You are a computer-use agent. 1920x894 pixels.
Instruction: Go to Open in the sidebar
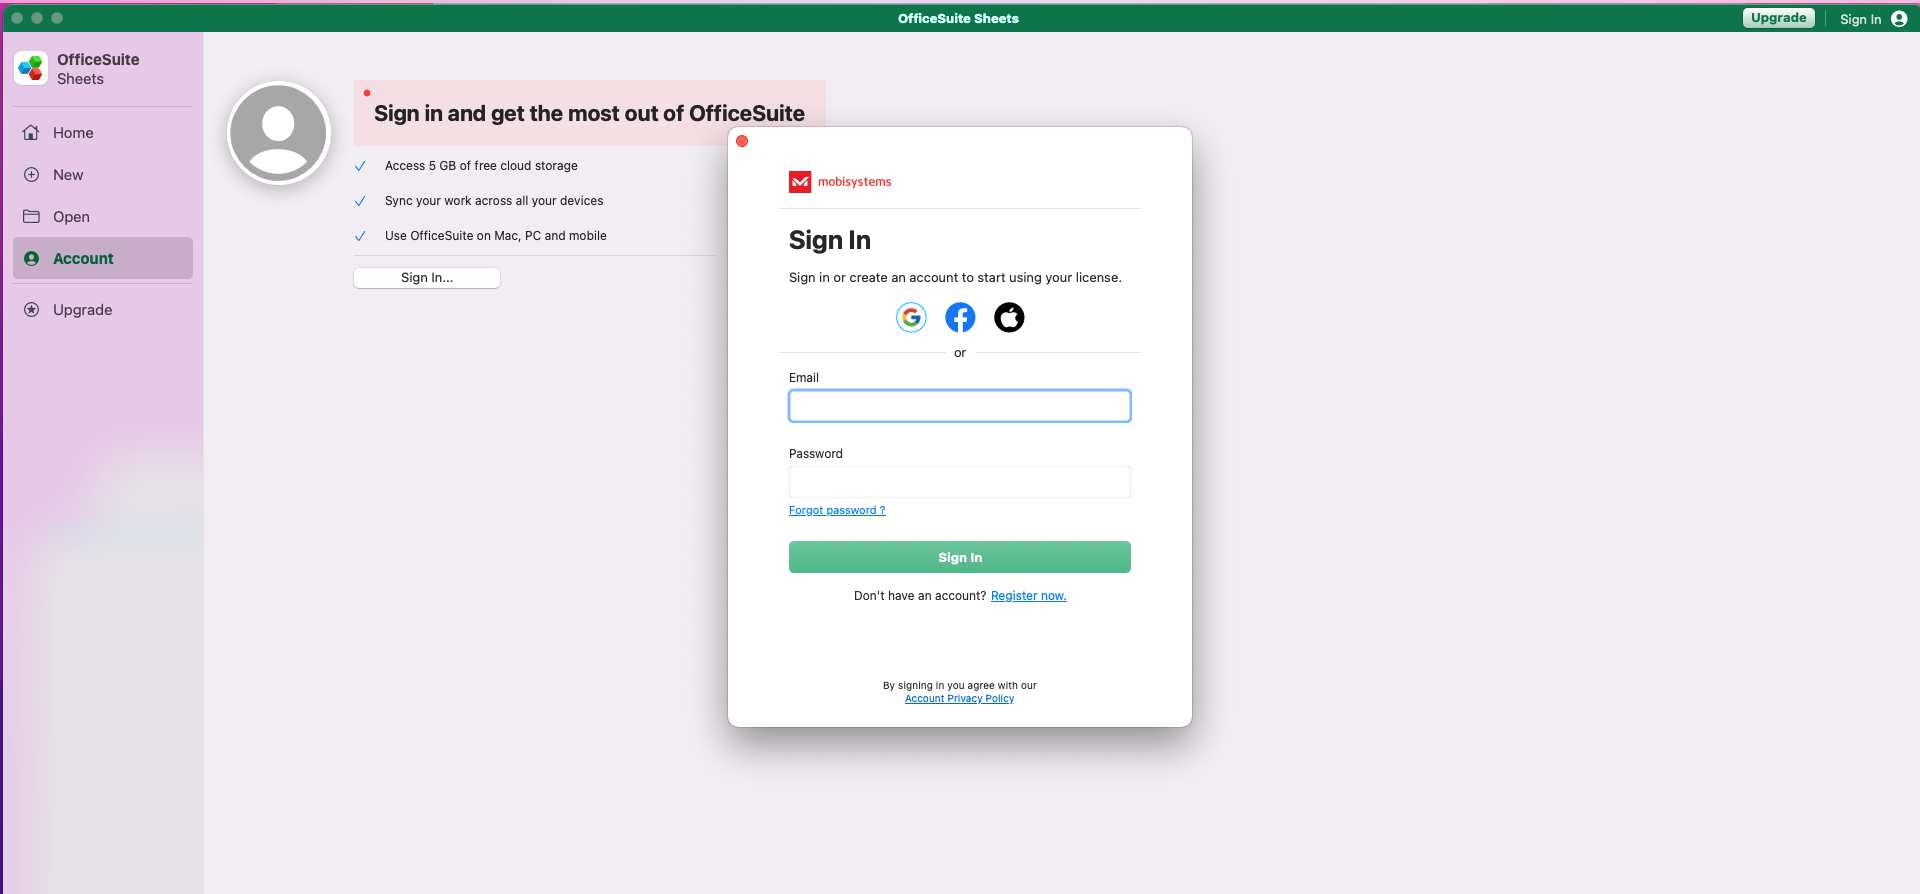click(103, 217)
